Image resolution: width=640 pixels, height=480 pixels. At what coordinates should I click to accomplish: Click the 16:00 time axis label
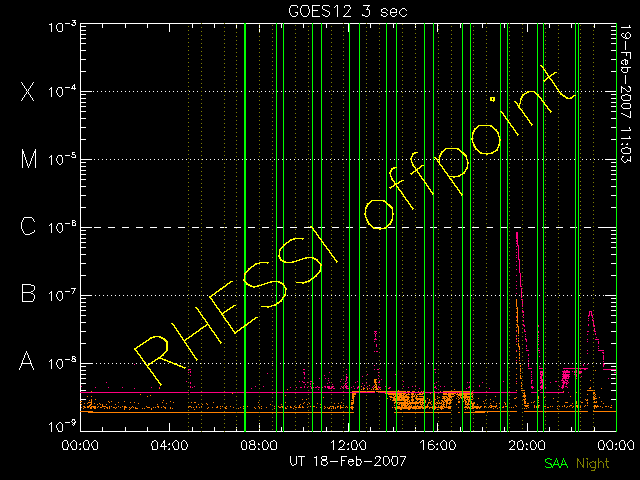(x=437, y=445)
